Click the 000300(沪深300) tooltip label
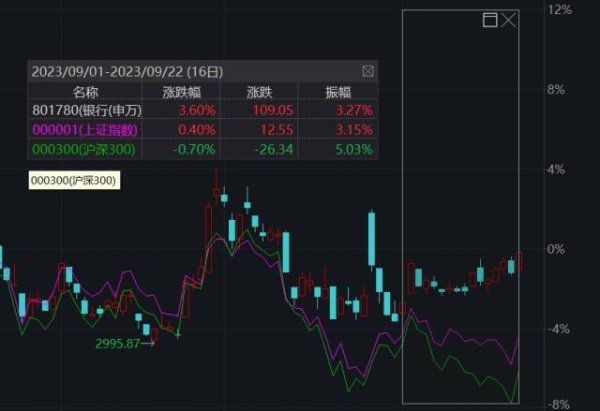The image size is (600, 411). point(74,180)
